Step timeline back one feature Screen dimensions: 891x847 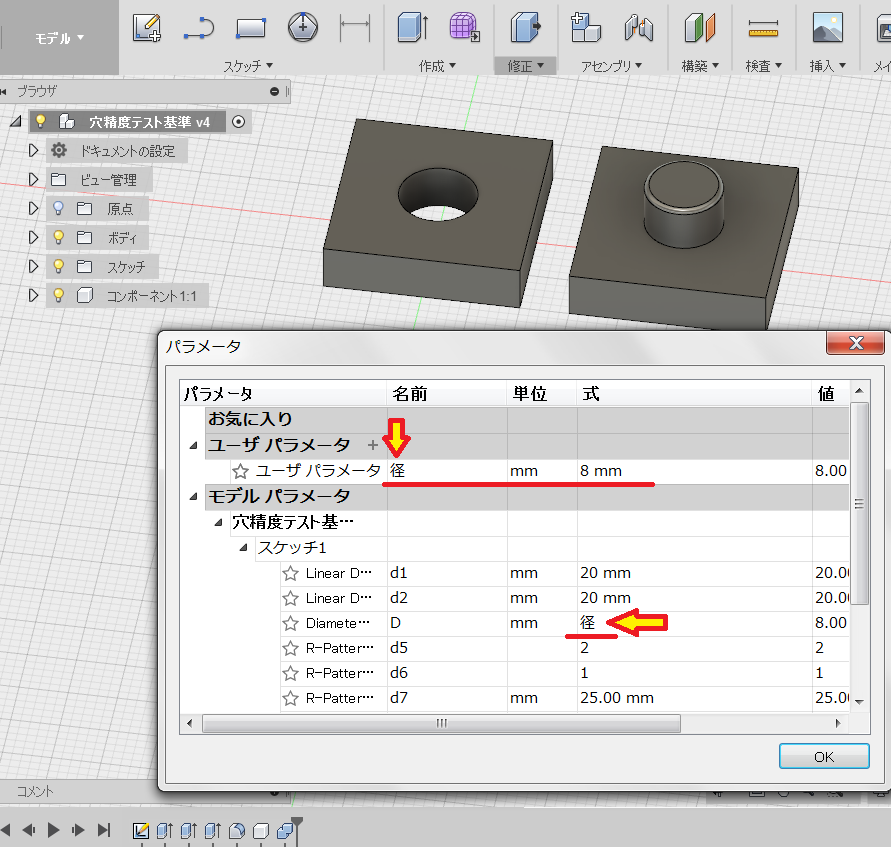coord(29,830)
